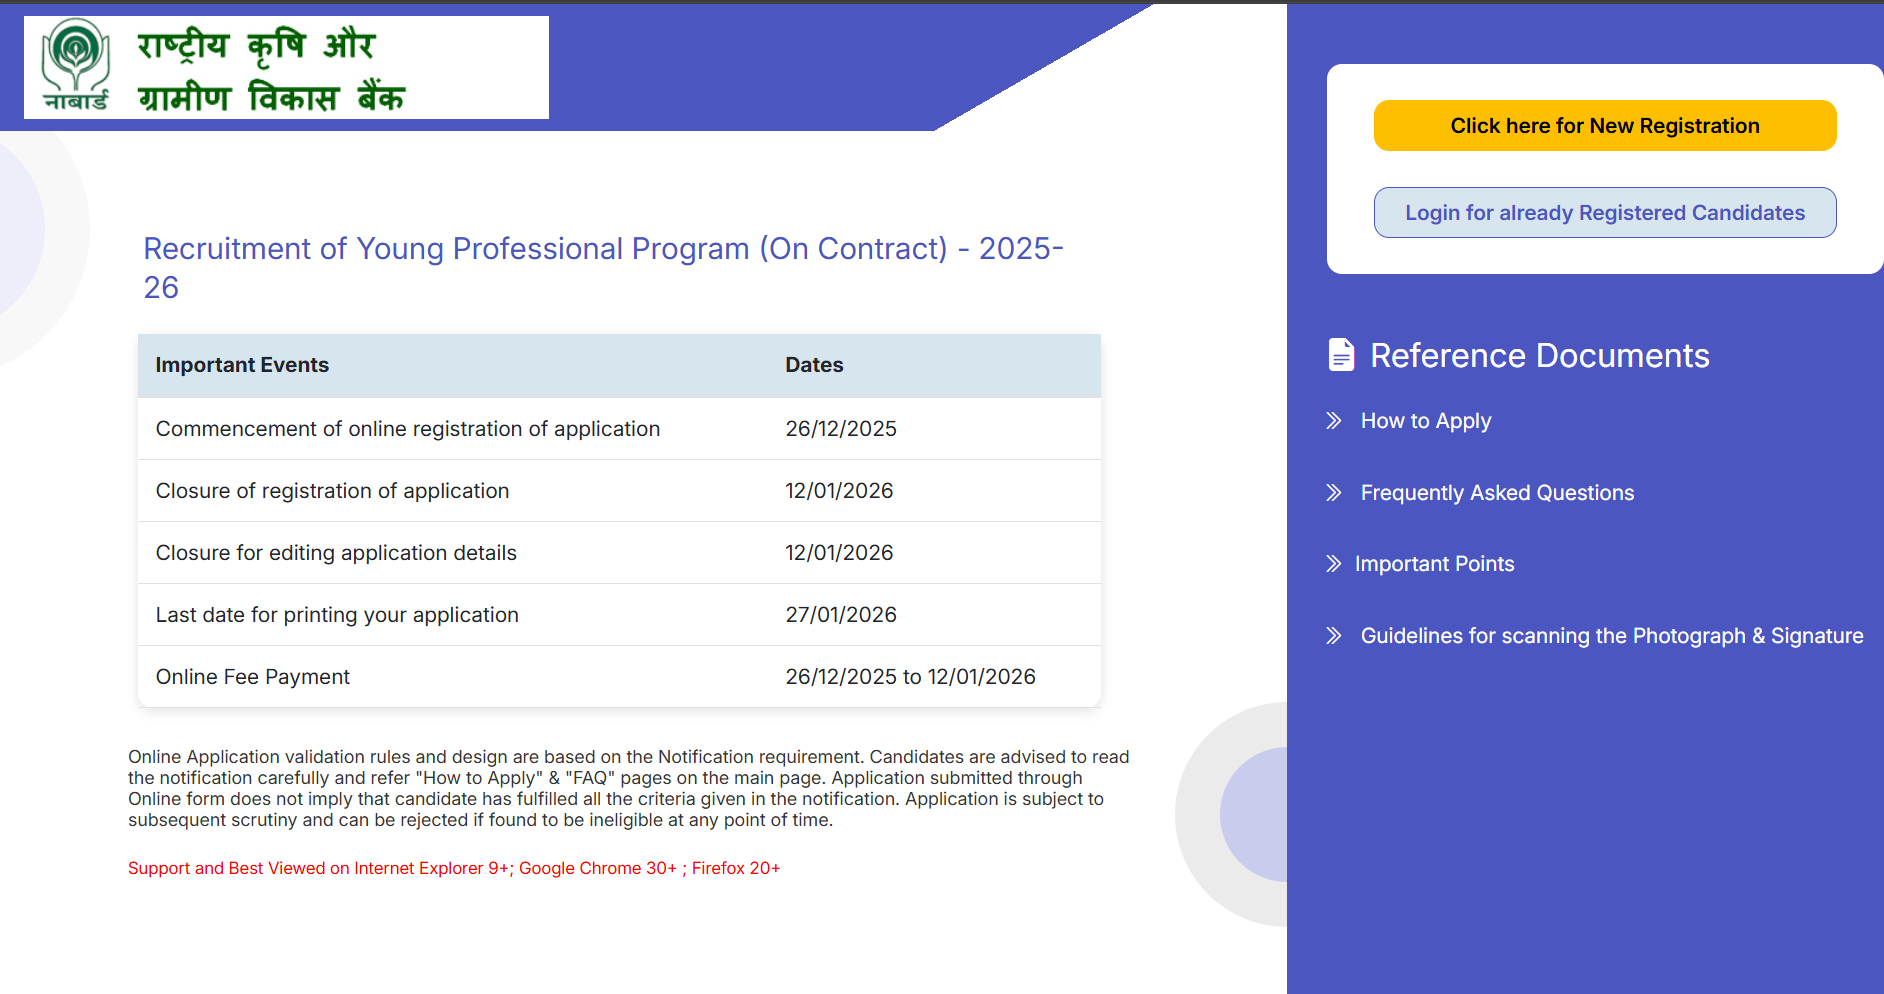1884x994 pixels.
Task: Click the recruitment program title heading
Action: click(603, 268)
